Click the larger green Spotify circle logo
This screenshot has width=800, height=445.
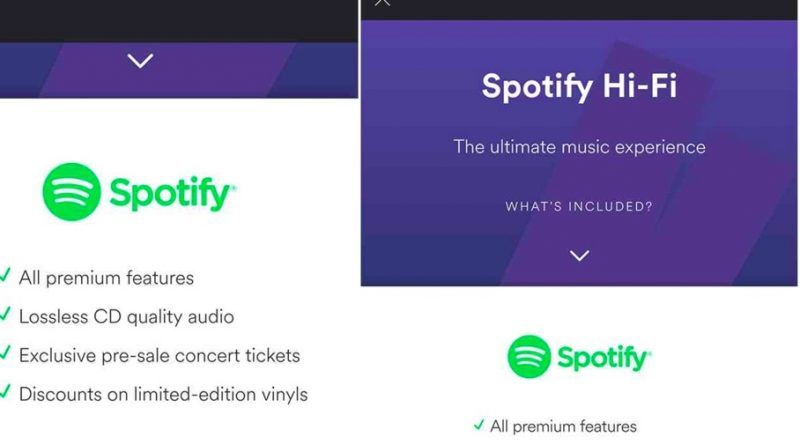point(72,192)
